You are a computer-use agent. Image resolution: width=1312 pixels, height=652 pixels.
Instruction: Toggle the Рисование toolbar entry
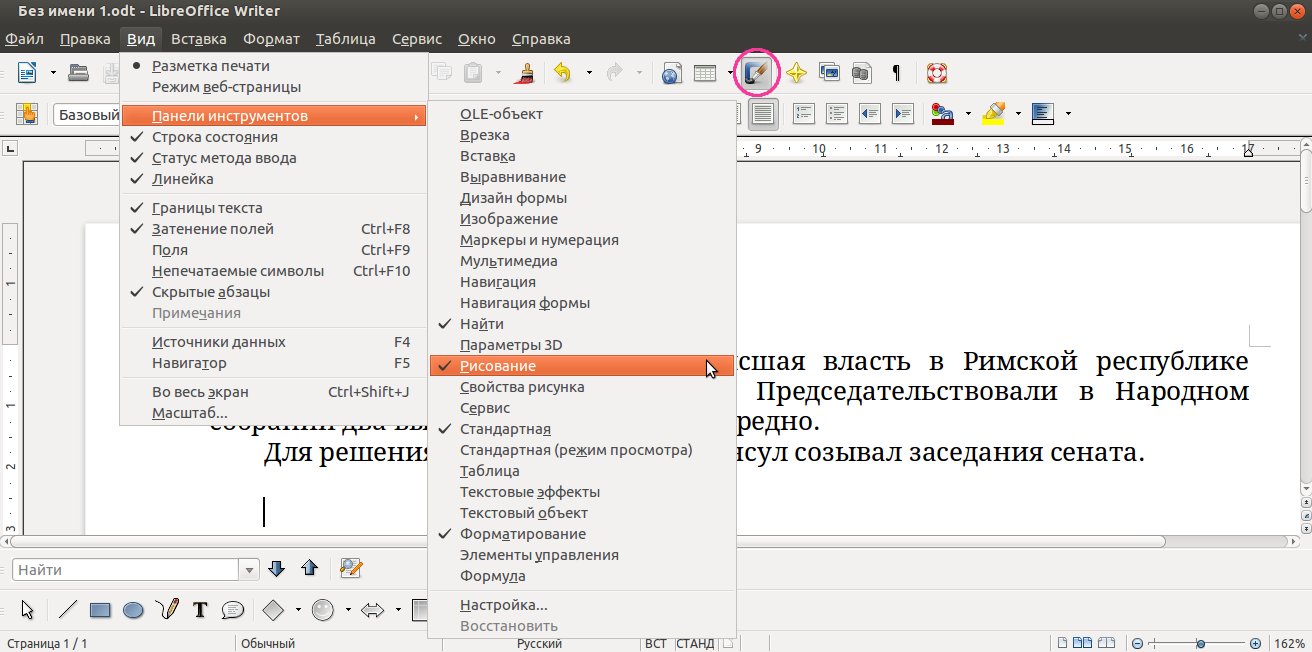tap(498, 366)
